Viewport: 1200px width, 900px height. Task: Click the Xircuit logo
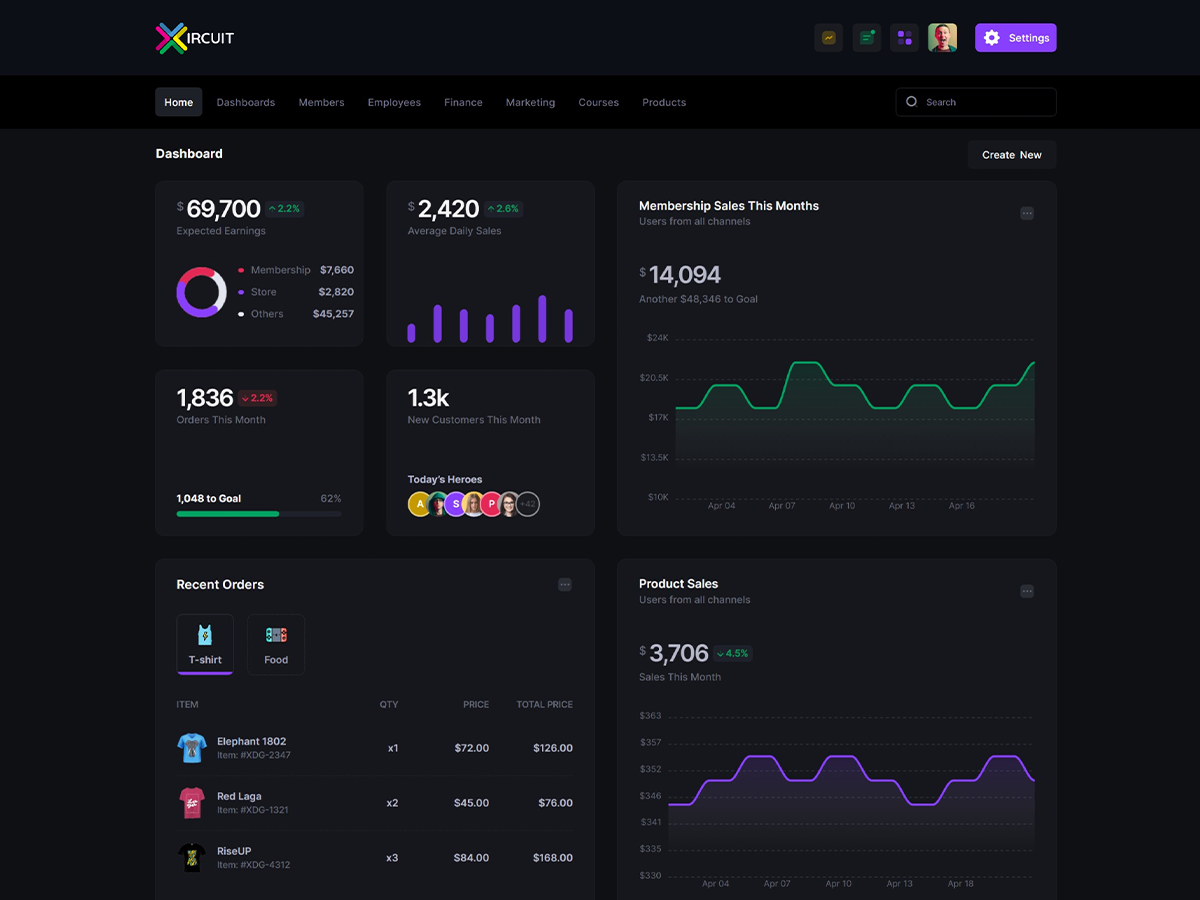195,38
